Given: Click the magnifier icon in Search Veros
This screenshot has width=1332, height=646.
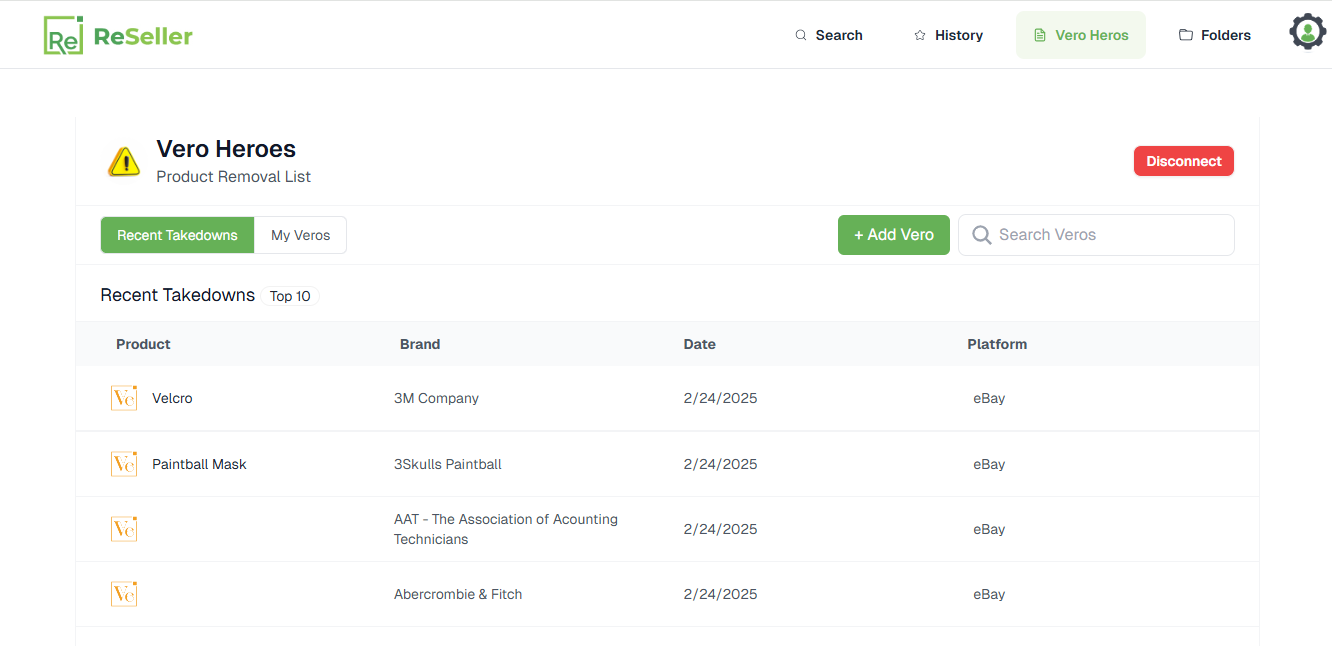Looking at the screenshot, I should pos(982,235).
